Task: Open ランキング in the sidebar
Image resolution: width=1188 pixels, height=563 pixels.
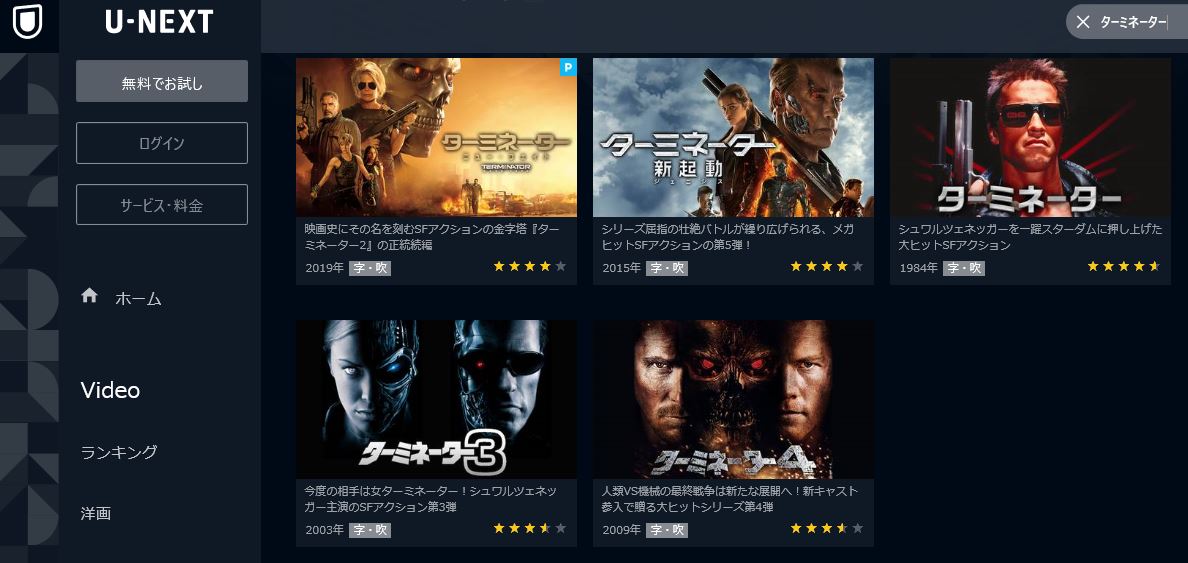Action: [119, 452]
